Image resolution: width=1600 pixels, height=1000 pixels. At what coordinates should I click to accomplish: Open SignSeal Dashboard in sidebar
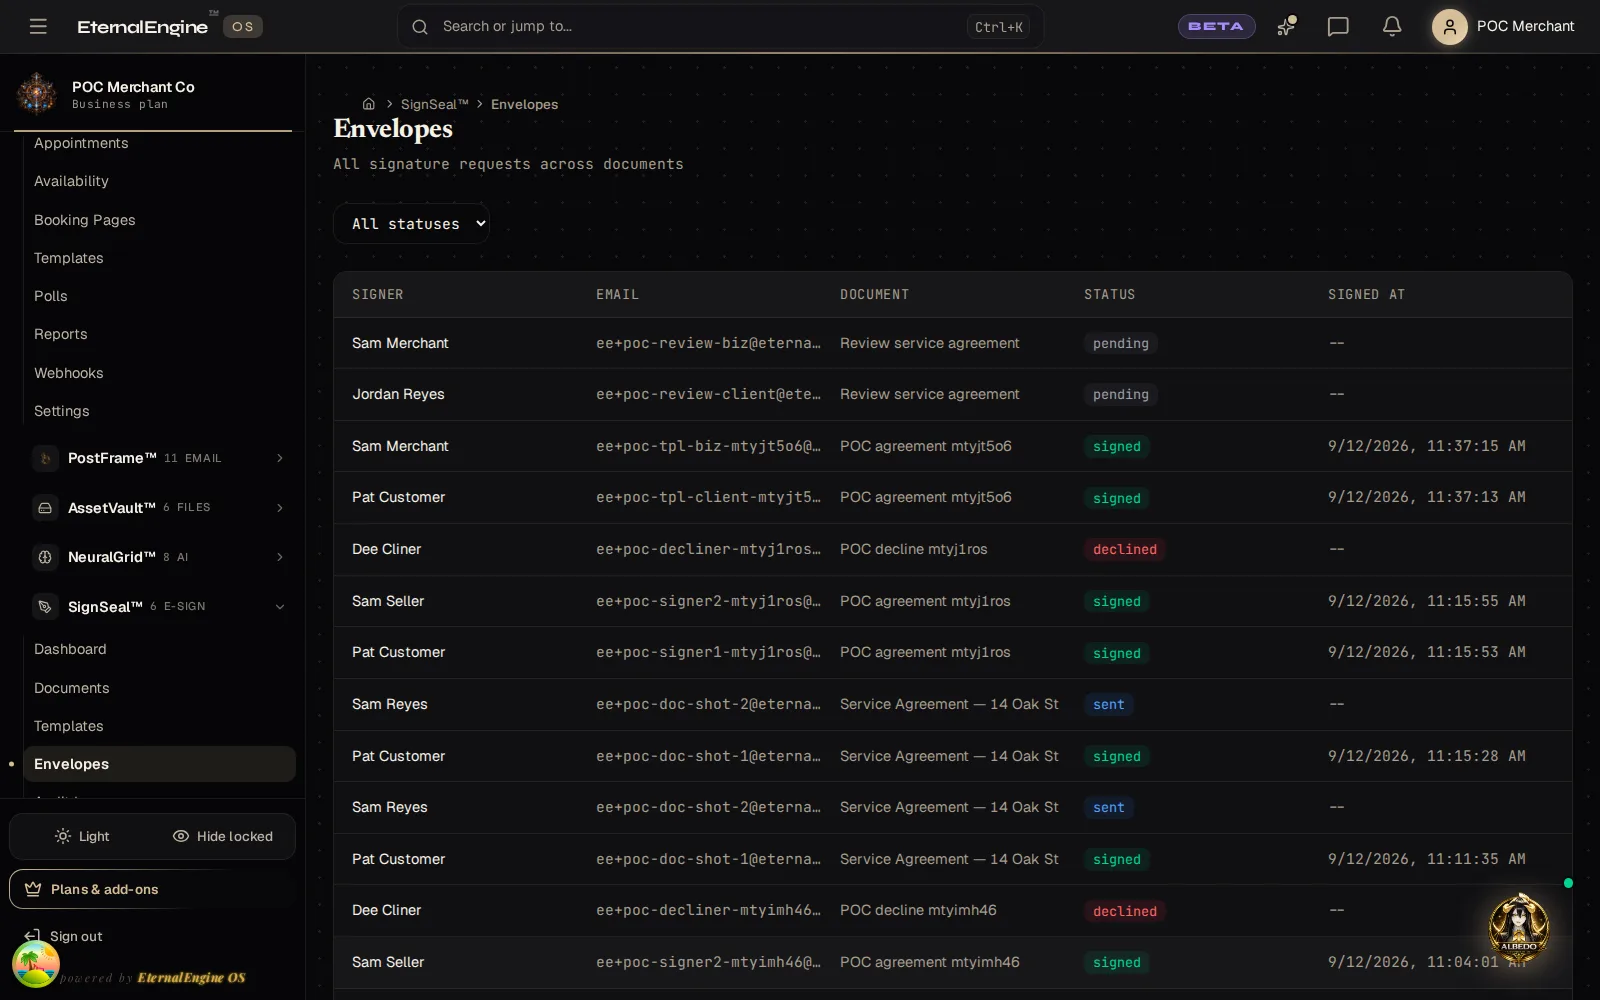[159, 649]
